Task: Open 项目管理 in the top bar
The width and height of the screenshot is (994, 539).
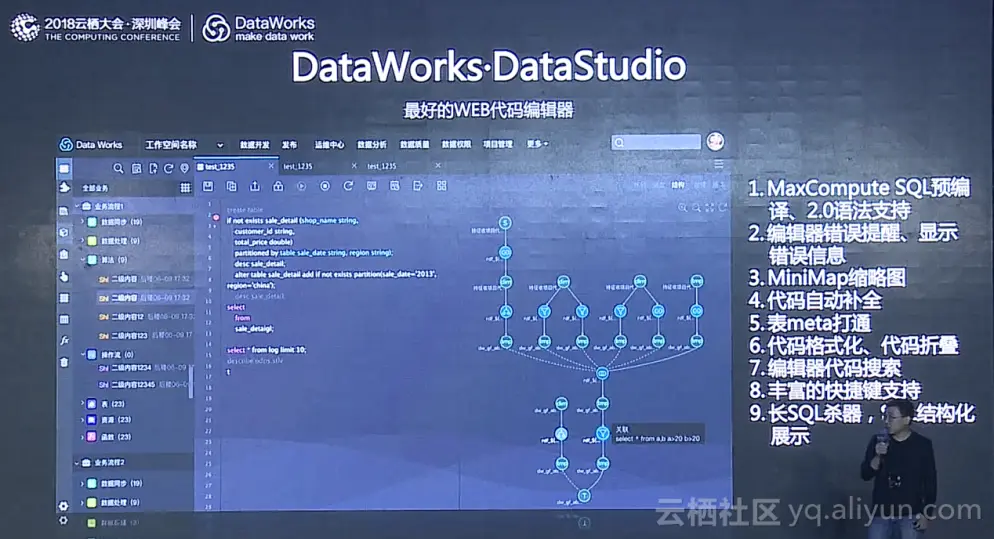Action: (498, 145)
